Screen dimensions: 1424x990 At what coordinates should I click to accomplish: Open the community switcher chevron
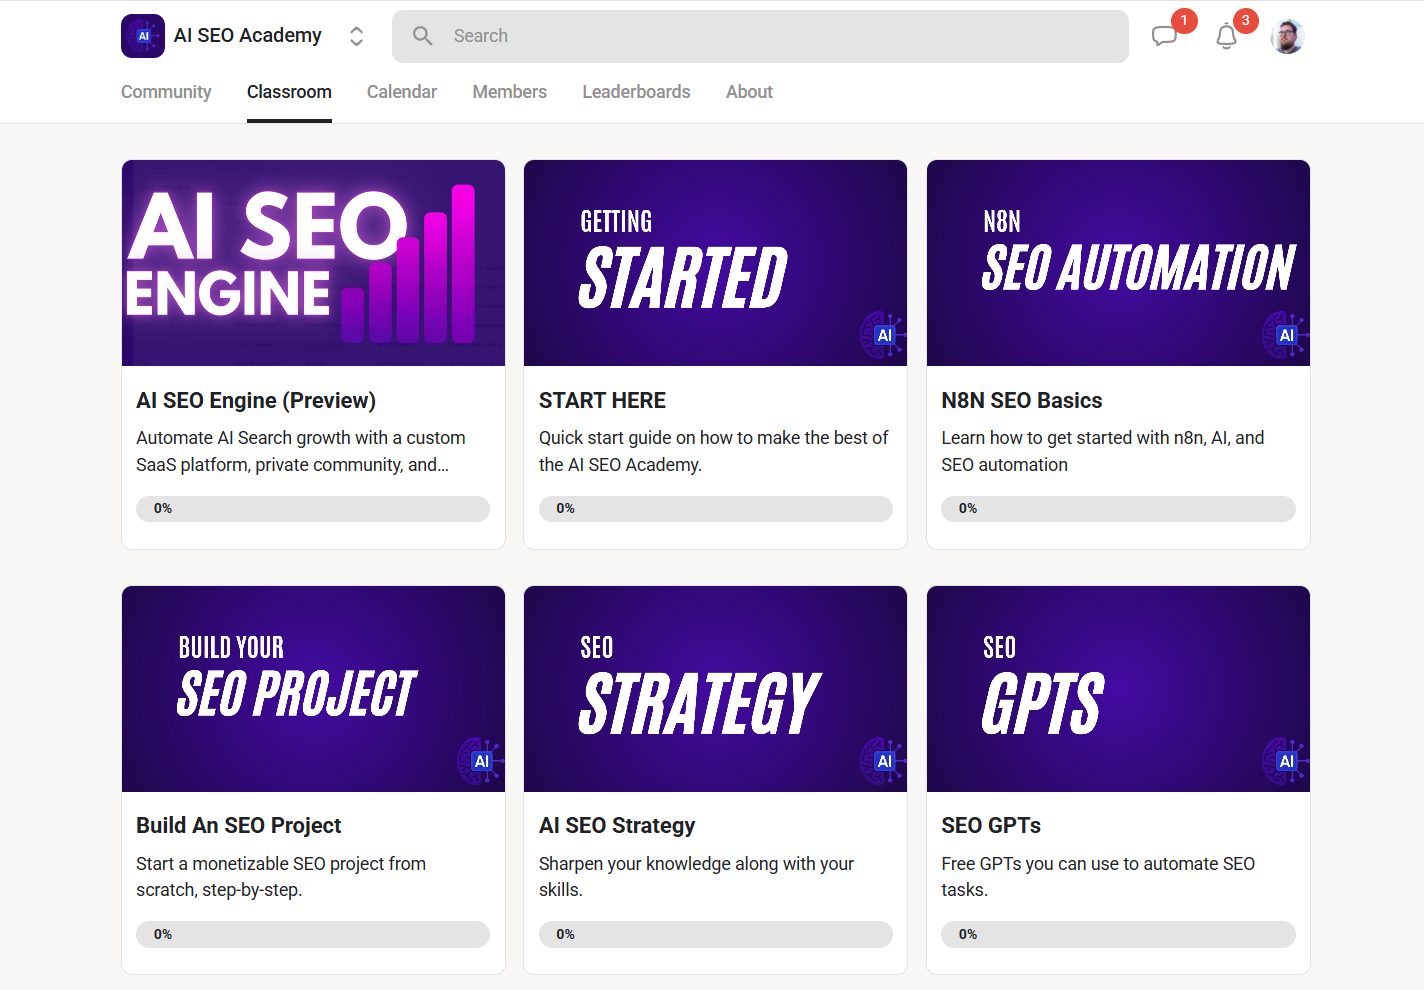(356, 35)
